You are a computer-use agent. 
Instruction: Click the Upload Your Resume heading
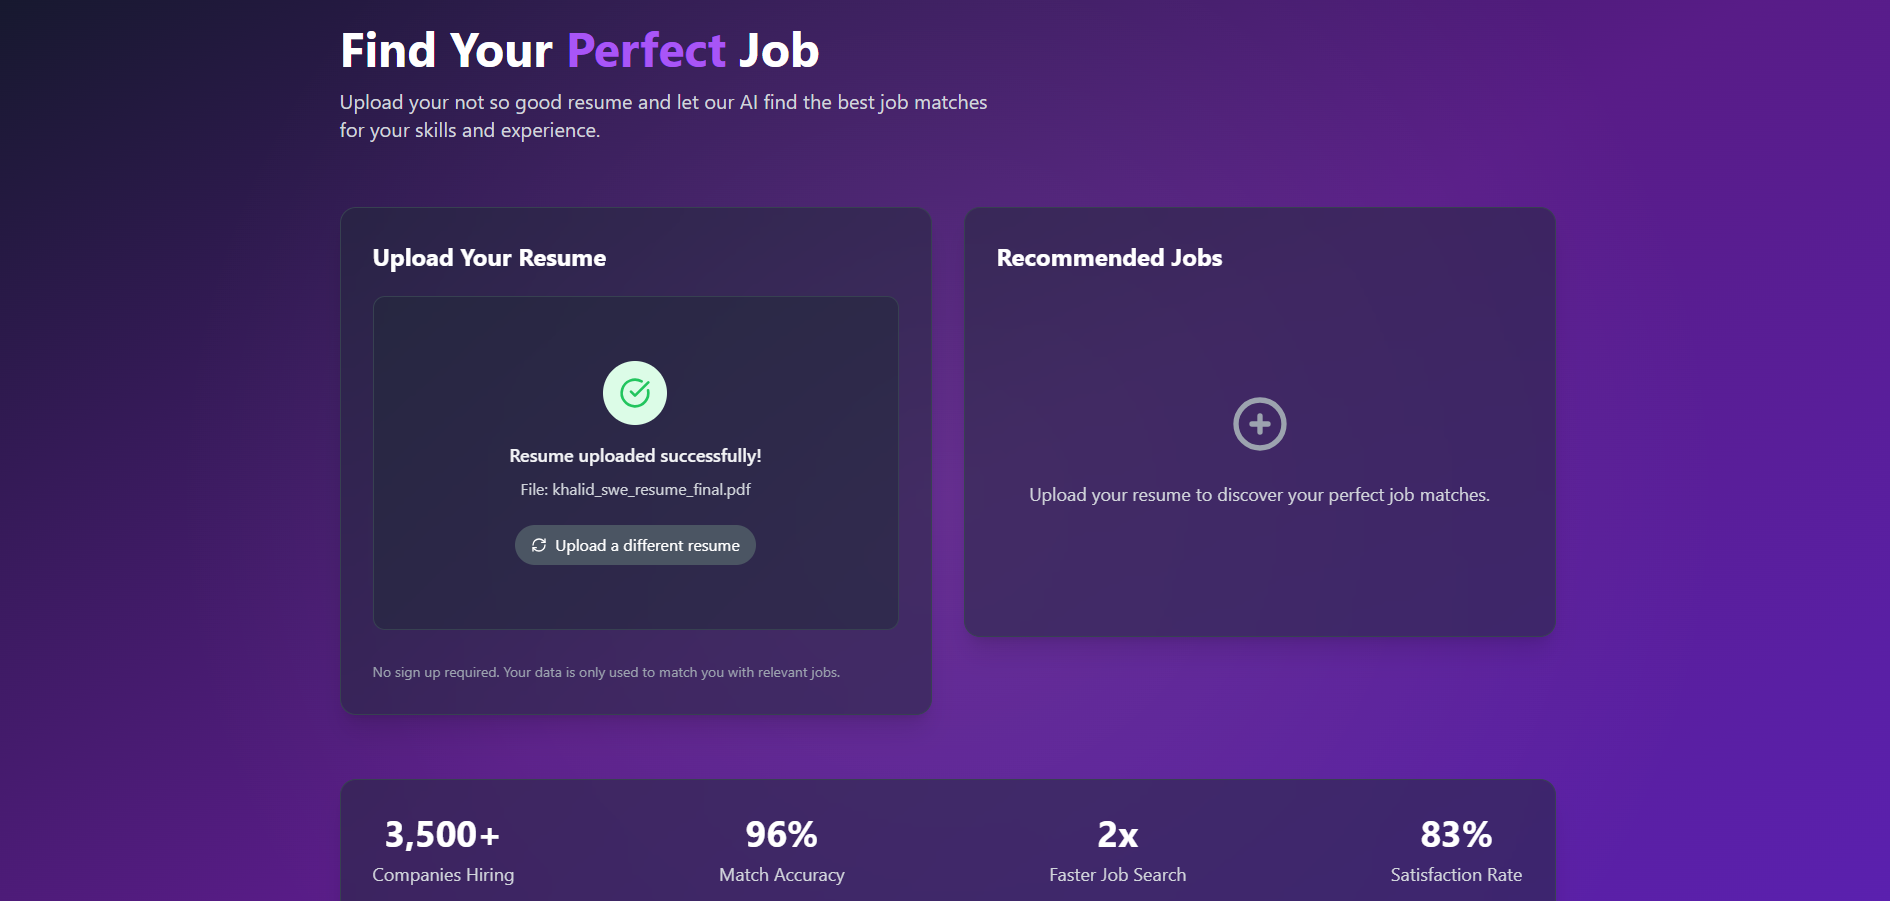(489, 258)
